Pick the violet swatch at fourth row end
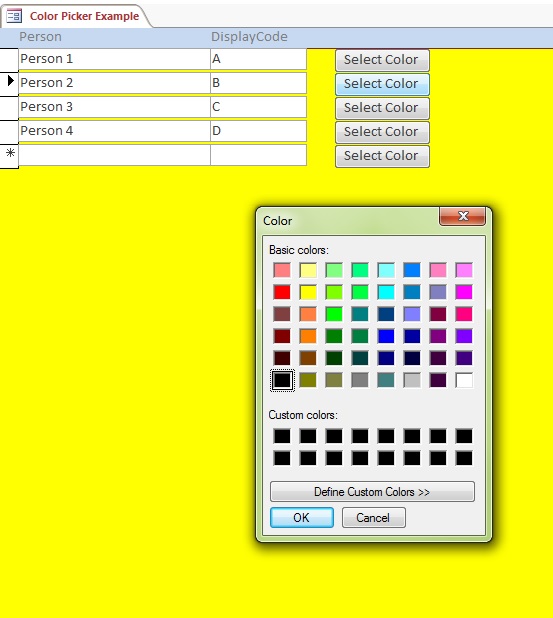Viewport: 553px width, 618px height. tap(464, 336)
